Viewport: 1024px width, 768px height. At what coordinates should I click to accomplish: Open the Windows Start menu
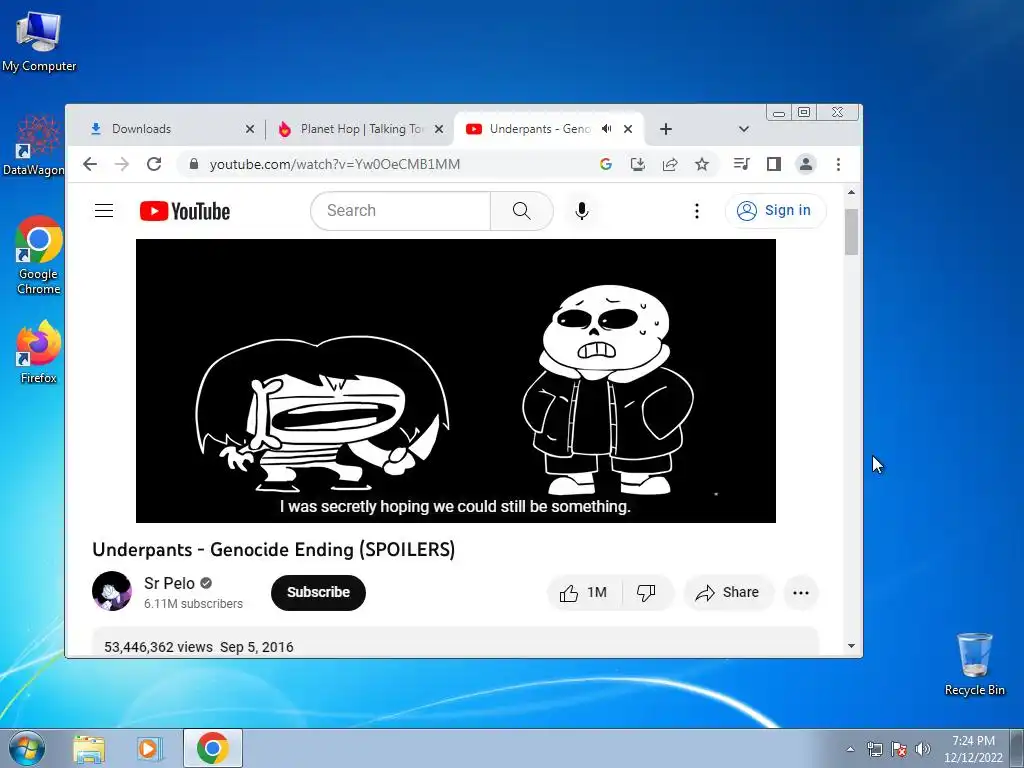(26, 748)
